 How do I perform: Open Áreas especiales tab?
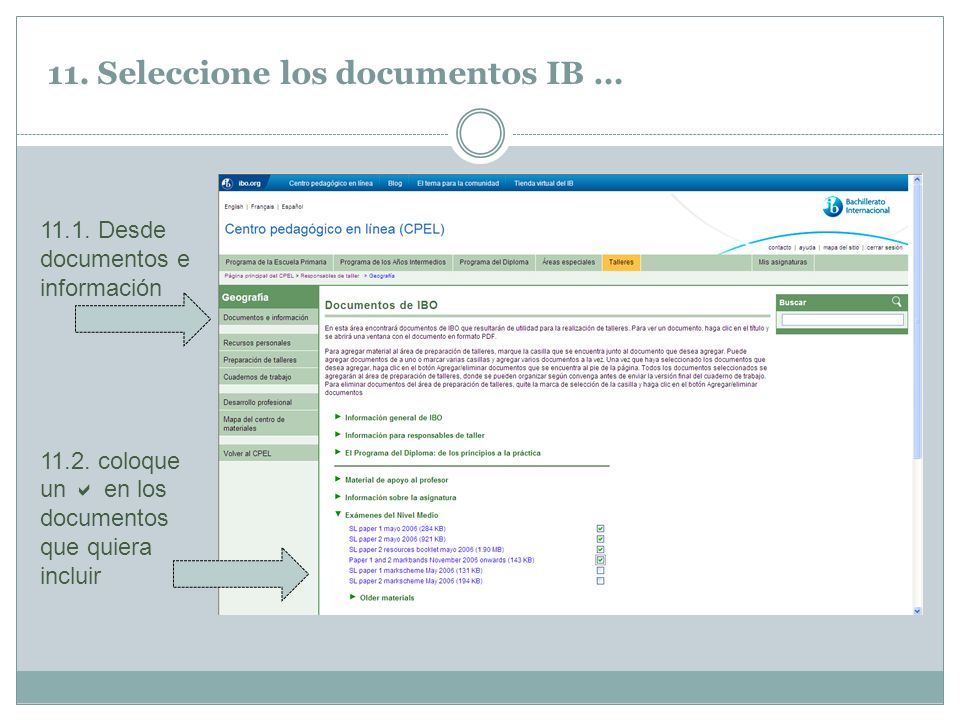click(569, 262)
